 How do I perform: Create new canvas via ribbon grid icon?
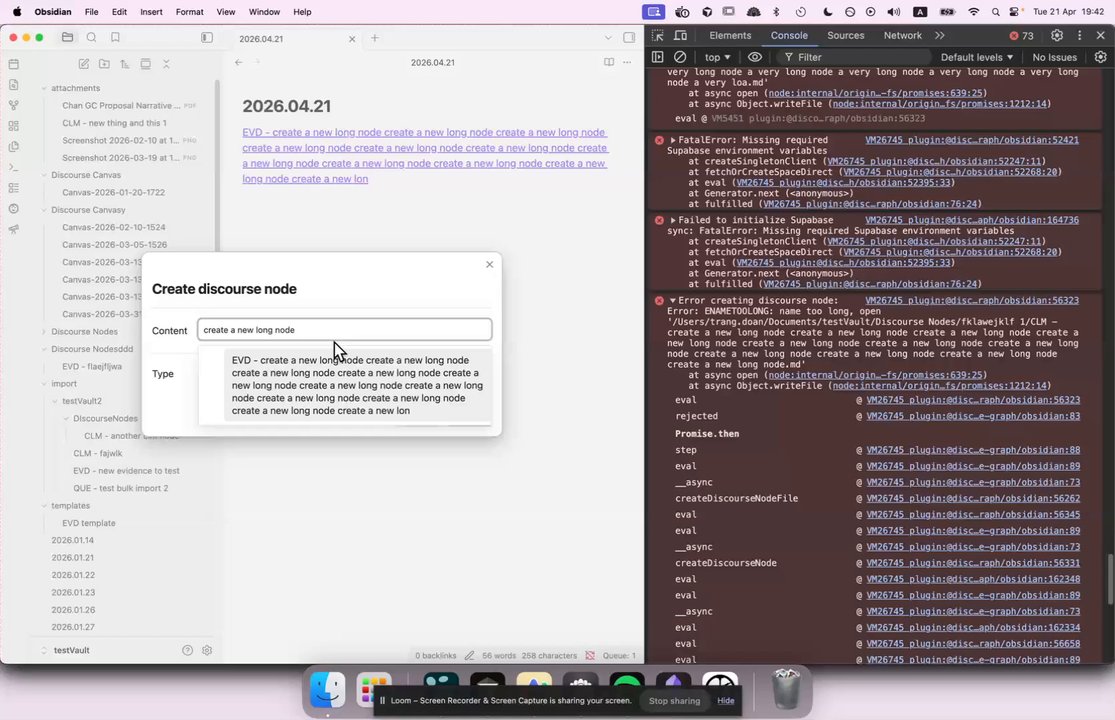pyautogui.click(x=14, y=126)
